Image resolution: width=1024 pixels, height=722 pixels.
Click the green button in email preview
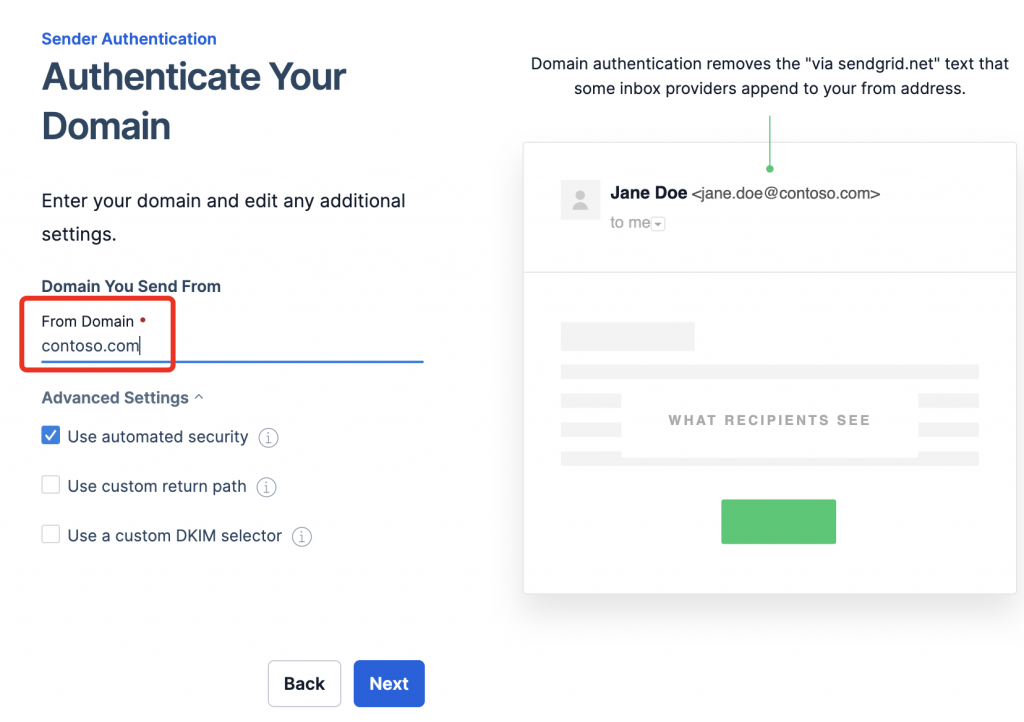[778, 521]
